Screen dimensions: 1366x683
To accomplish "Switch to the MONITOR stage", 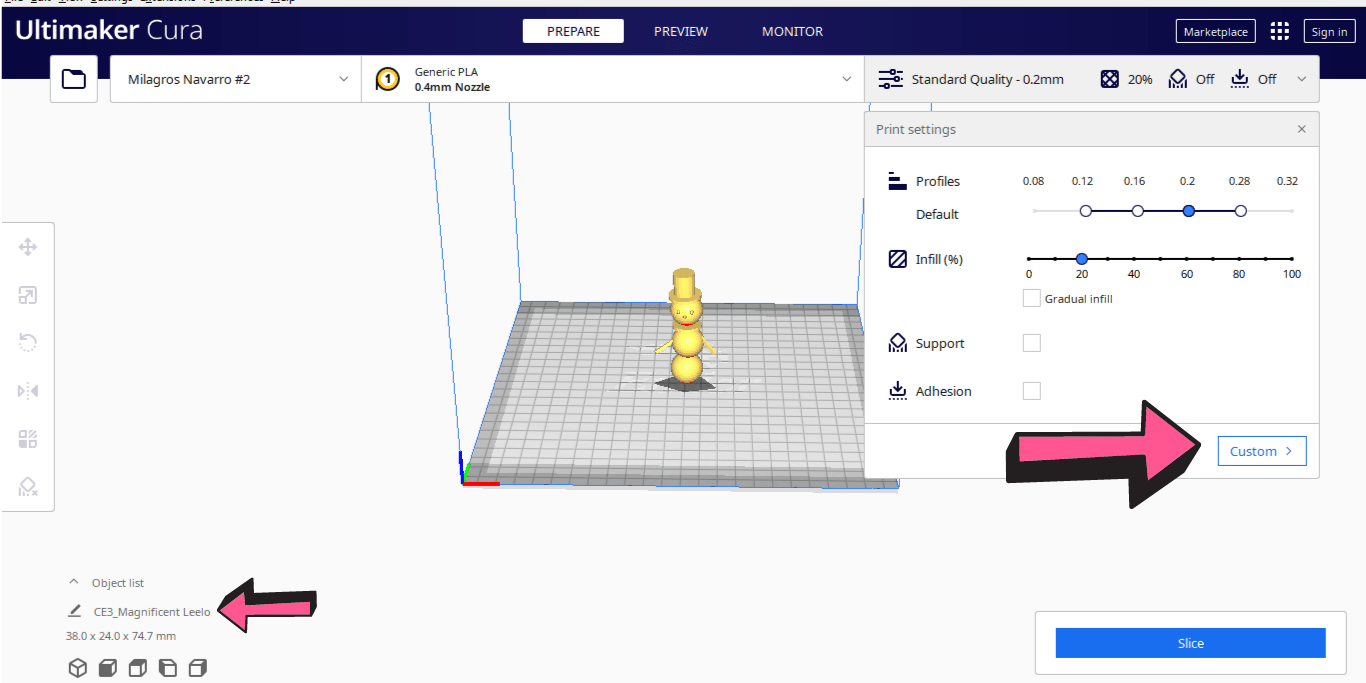I will click(792, 31).
